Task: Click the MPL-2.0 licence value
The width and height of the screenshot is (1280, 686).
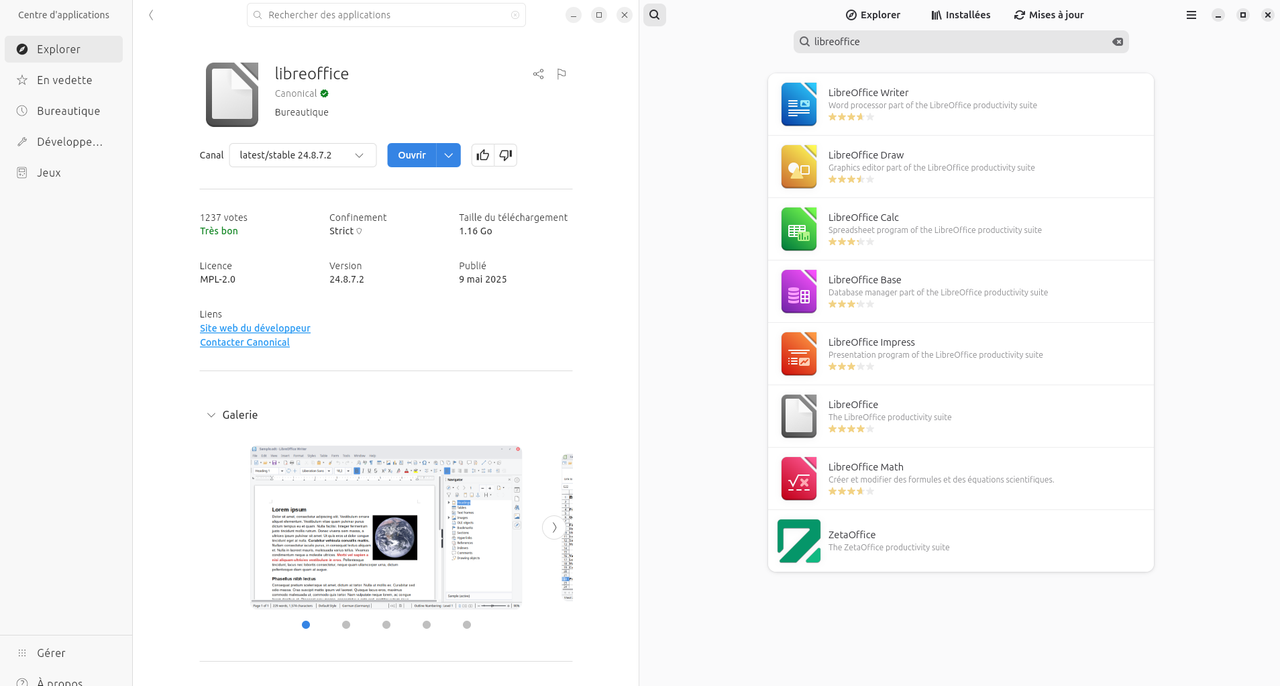Action: pos(218,279)
